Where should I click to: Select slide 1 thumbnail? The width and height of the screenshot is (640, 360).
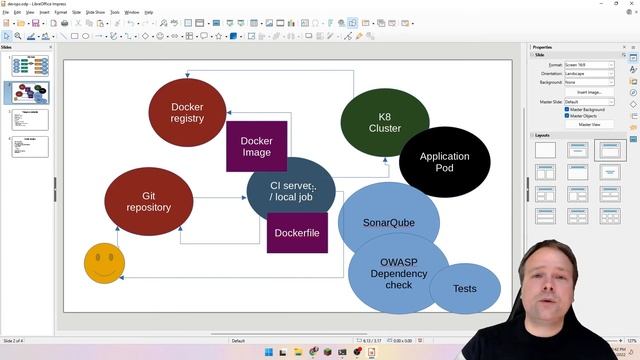click(30, 66)
